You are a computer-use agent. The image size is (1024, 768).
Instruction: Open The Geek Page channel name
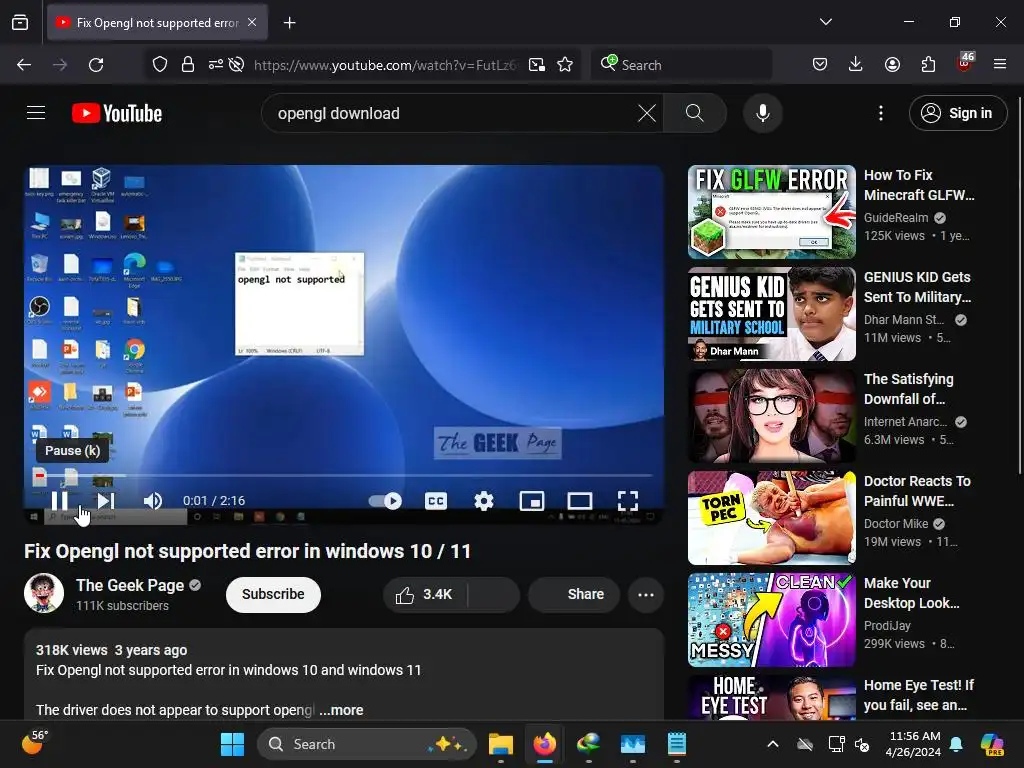[x=130, y=585]
